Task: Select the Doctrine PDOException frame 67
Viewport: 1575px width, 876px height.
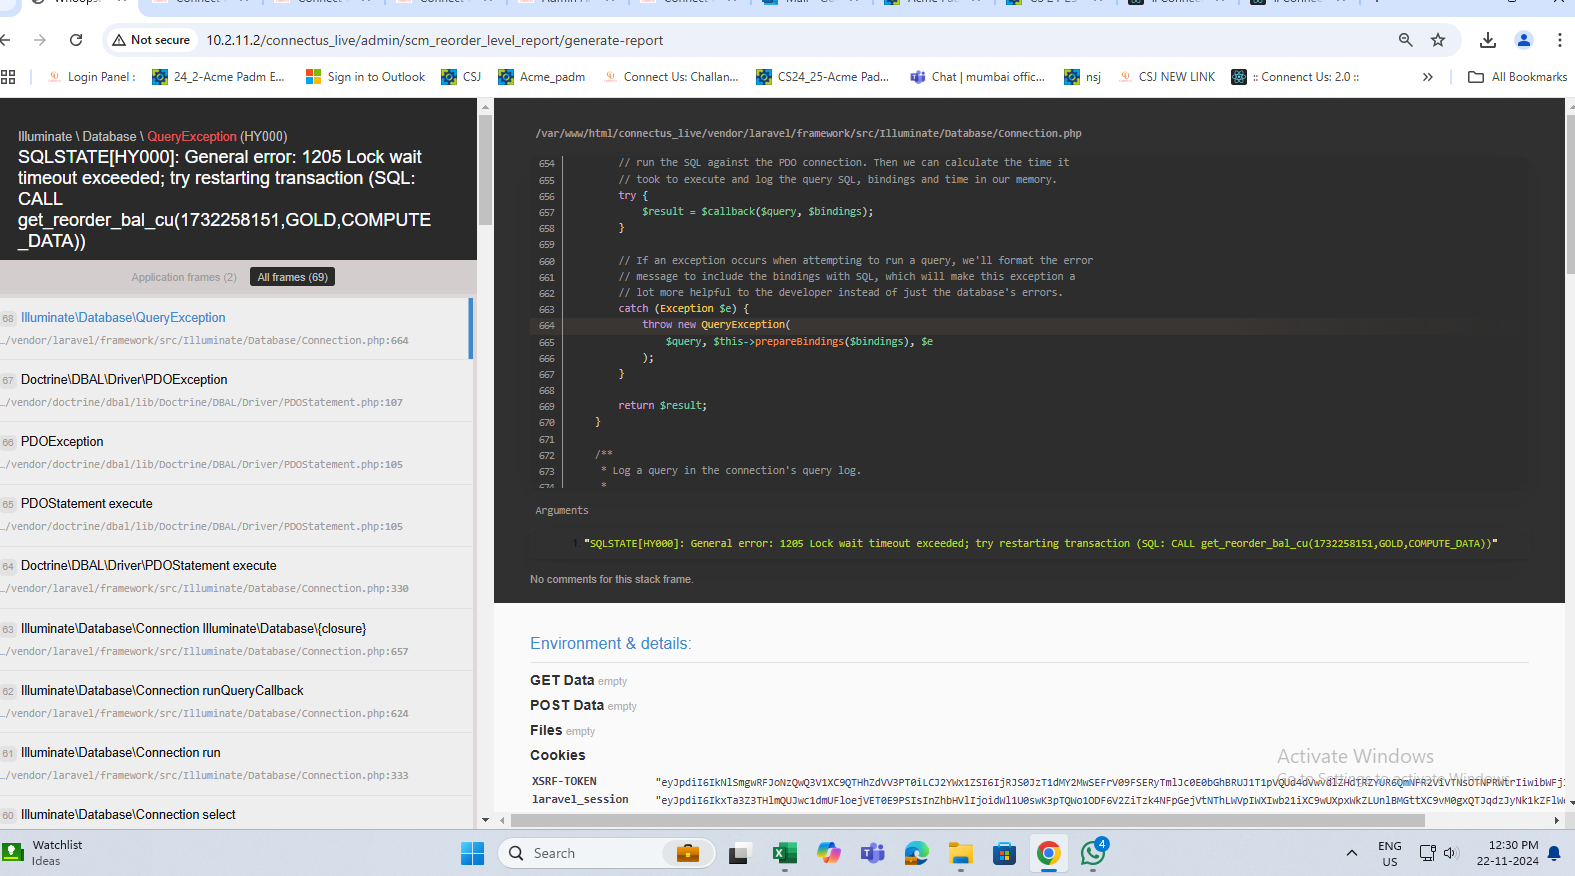Action: click(x=236, y=390)
